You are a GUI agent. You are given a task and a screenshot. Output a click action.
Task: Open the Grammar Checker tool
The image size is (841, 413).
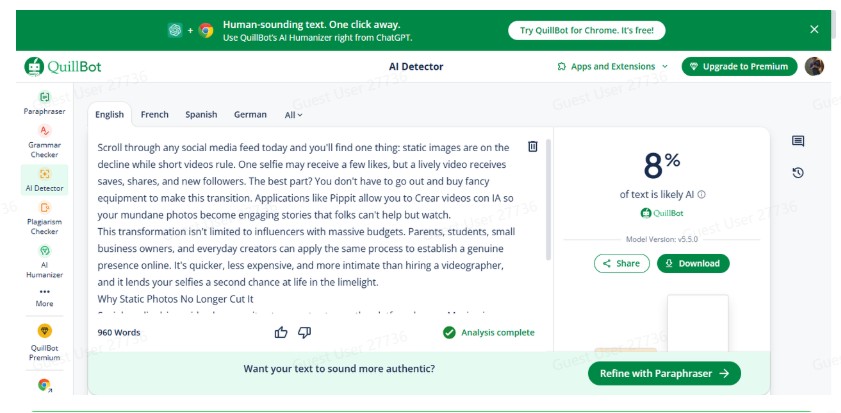click(x=45, y=141)
